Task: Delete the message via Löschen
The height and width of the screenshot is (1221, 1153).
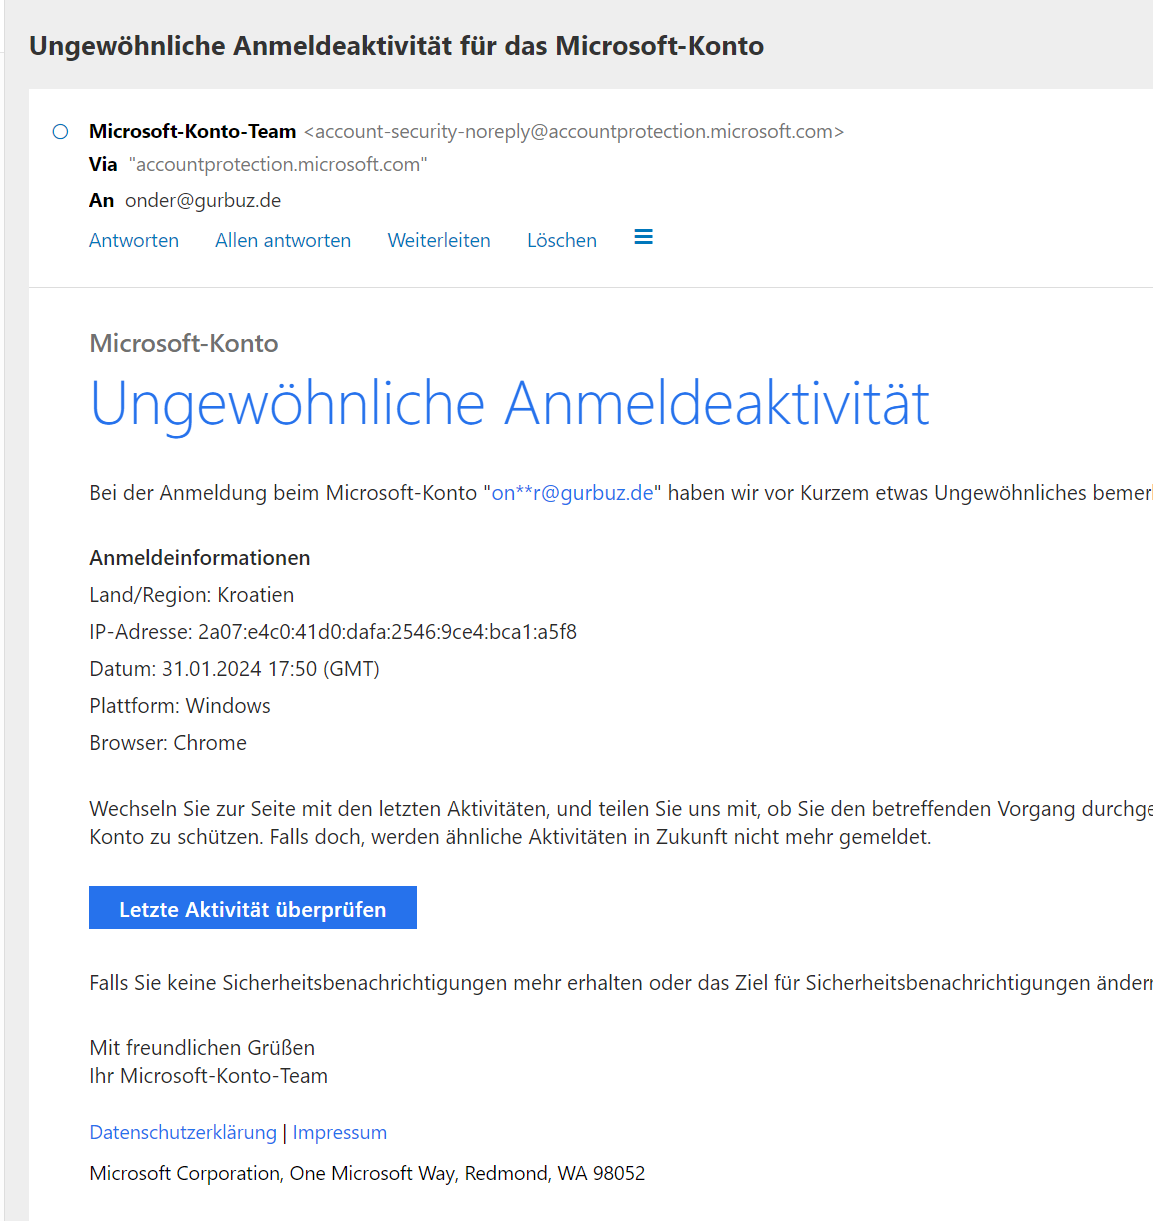Action: point(562,240)
